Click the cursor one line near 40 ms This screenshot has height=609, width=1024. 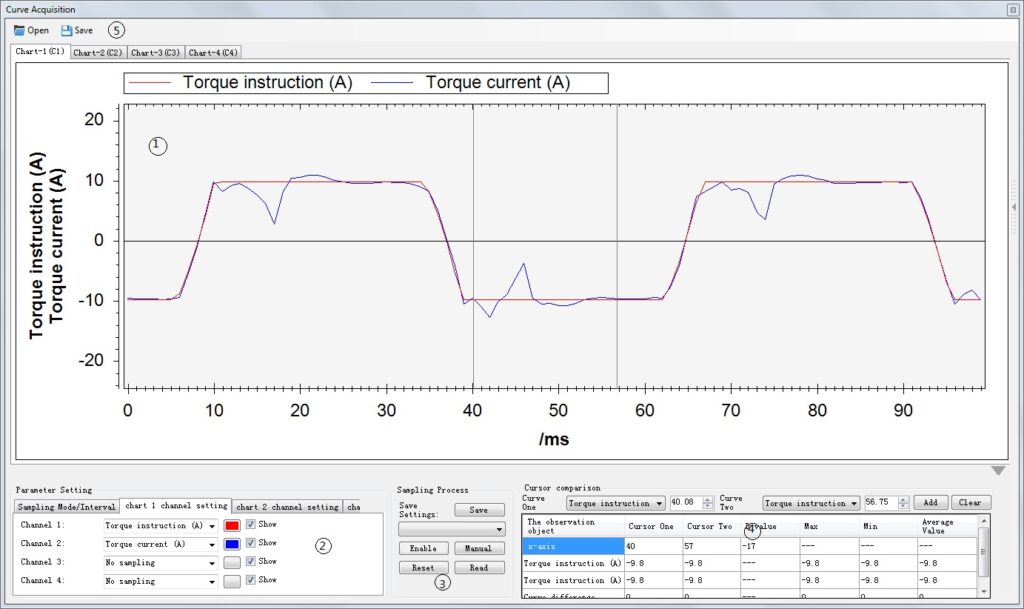coord(473,246)
